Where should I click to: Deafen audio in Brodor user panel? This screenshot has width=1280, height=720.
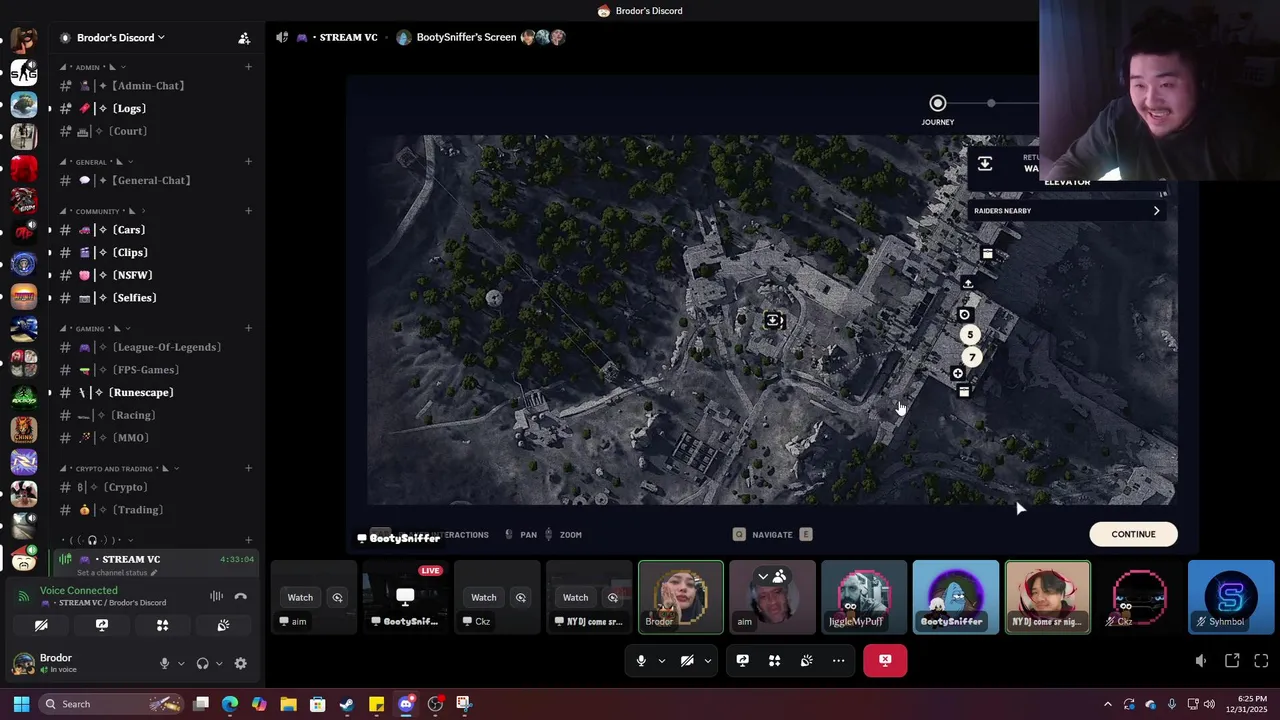point(202,663)
